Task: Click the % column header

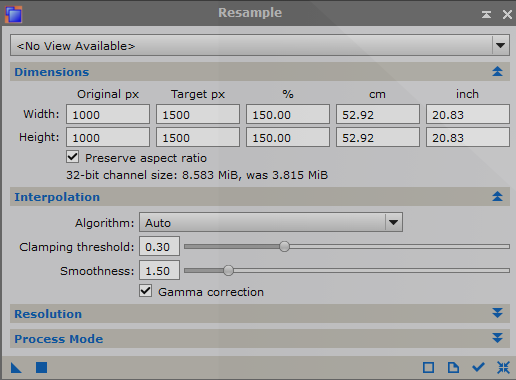Action: 288,94
